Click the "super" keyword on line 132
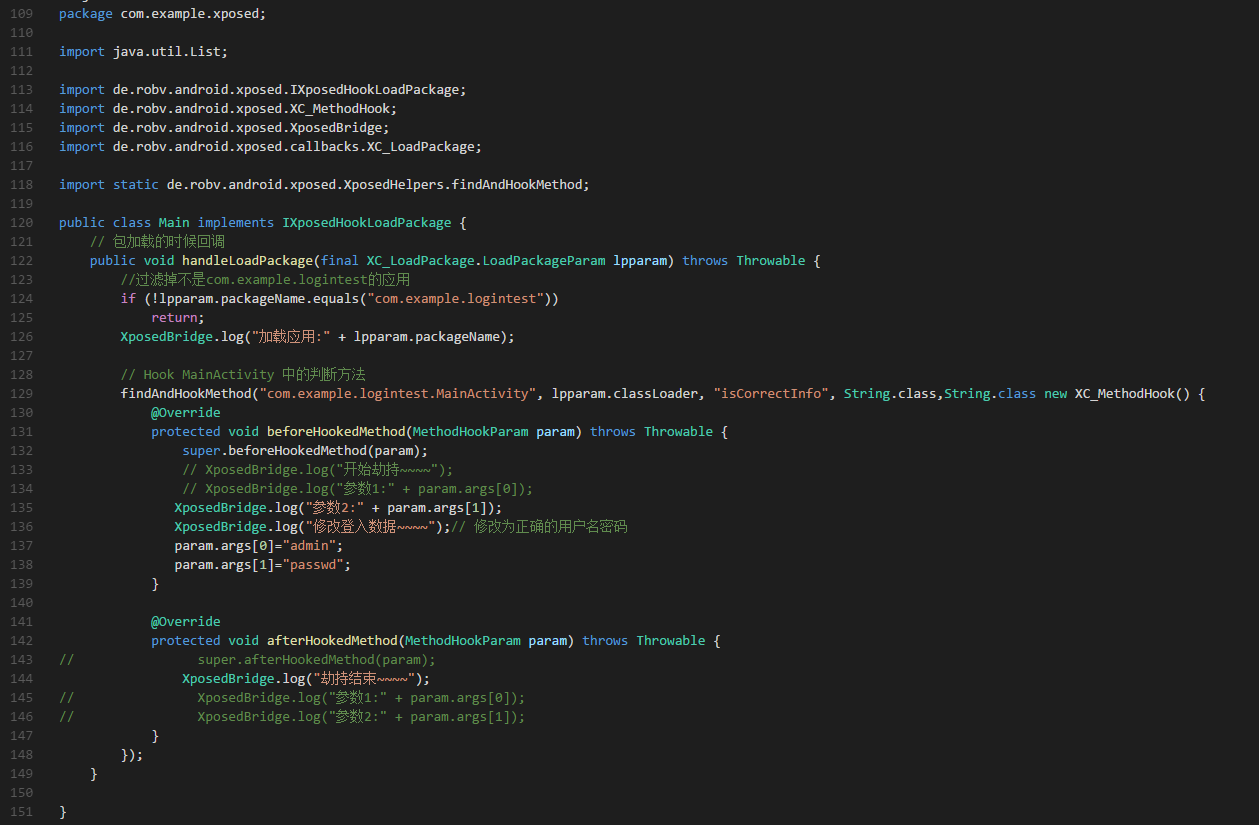This screenshot has height=825, width=1259. [x=201, y=451]
